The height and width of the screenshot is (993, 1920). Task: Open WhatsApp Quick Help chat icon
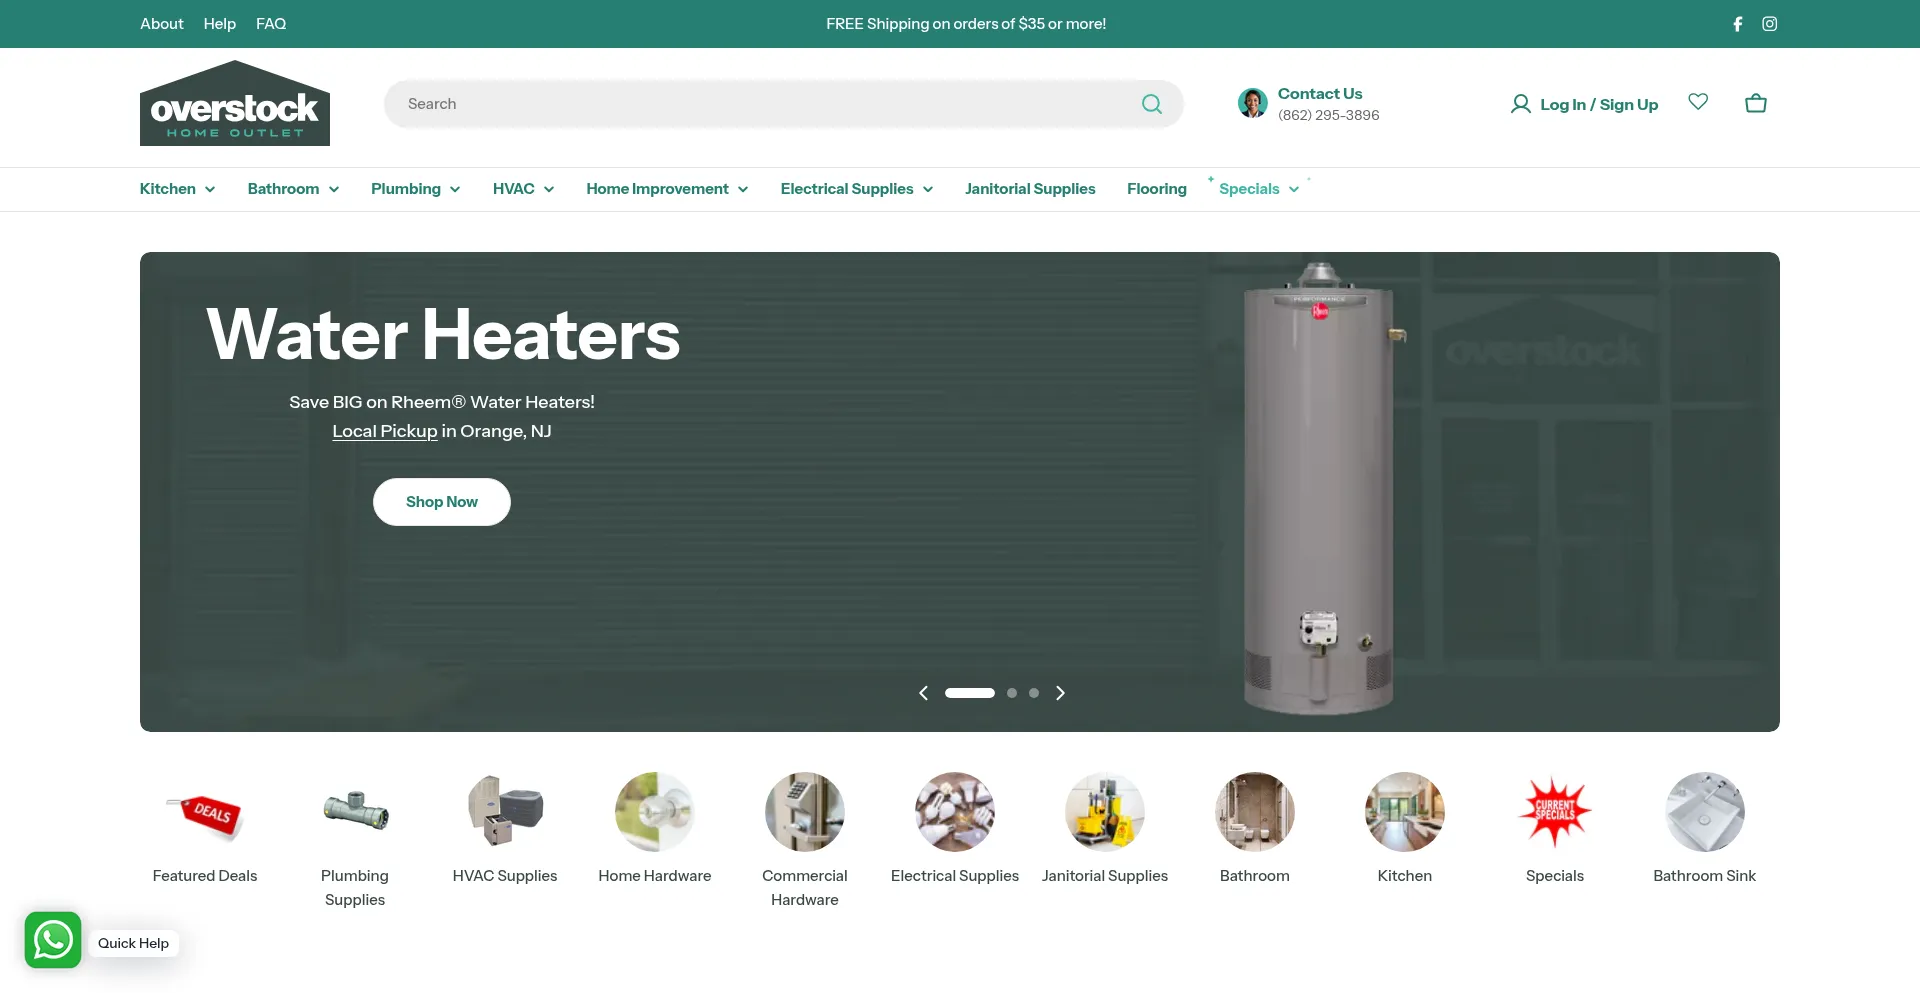(x=53, y=940)
